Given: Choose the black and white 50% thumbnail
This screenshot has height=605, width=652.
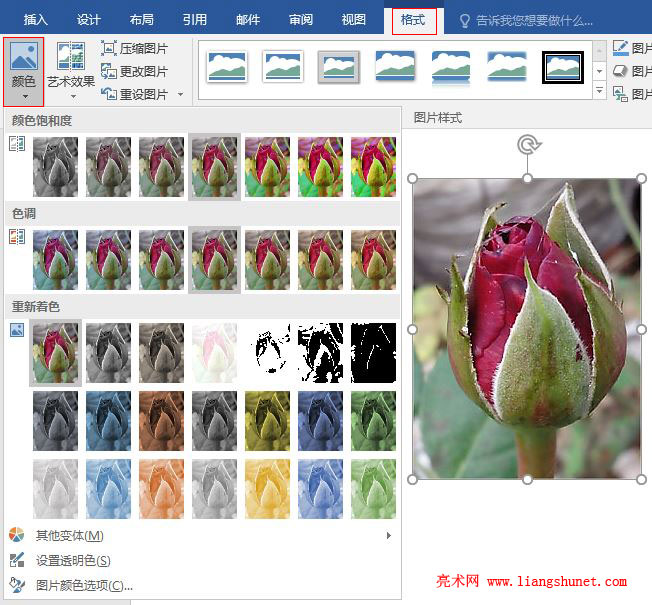Looking at the screenshot, I should coord(320,353).
